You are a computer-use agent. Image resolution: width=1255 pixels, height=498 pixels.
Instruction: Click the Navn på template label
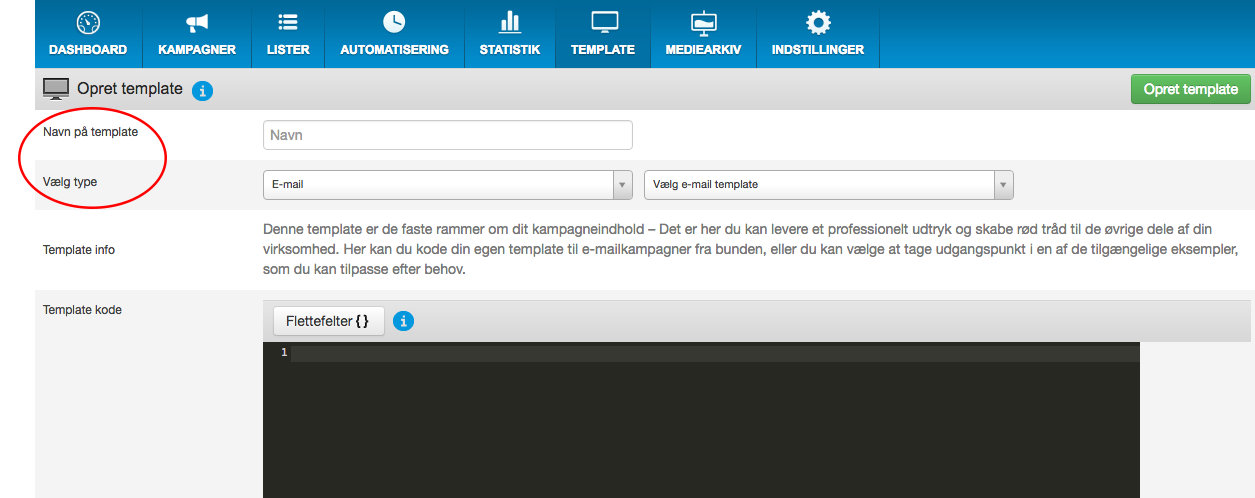[91, 132]
